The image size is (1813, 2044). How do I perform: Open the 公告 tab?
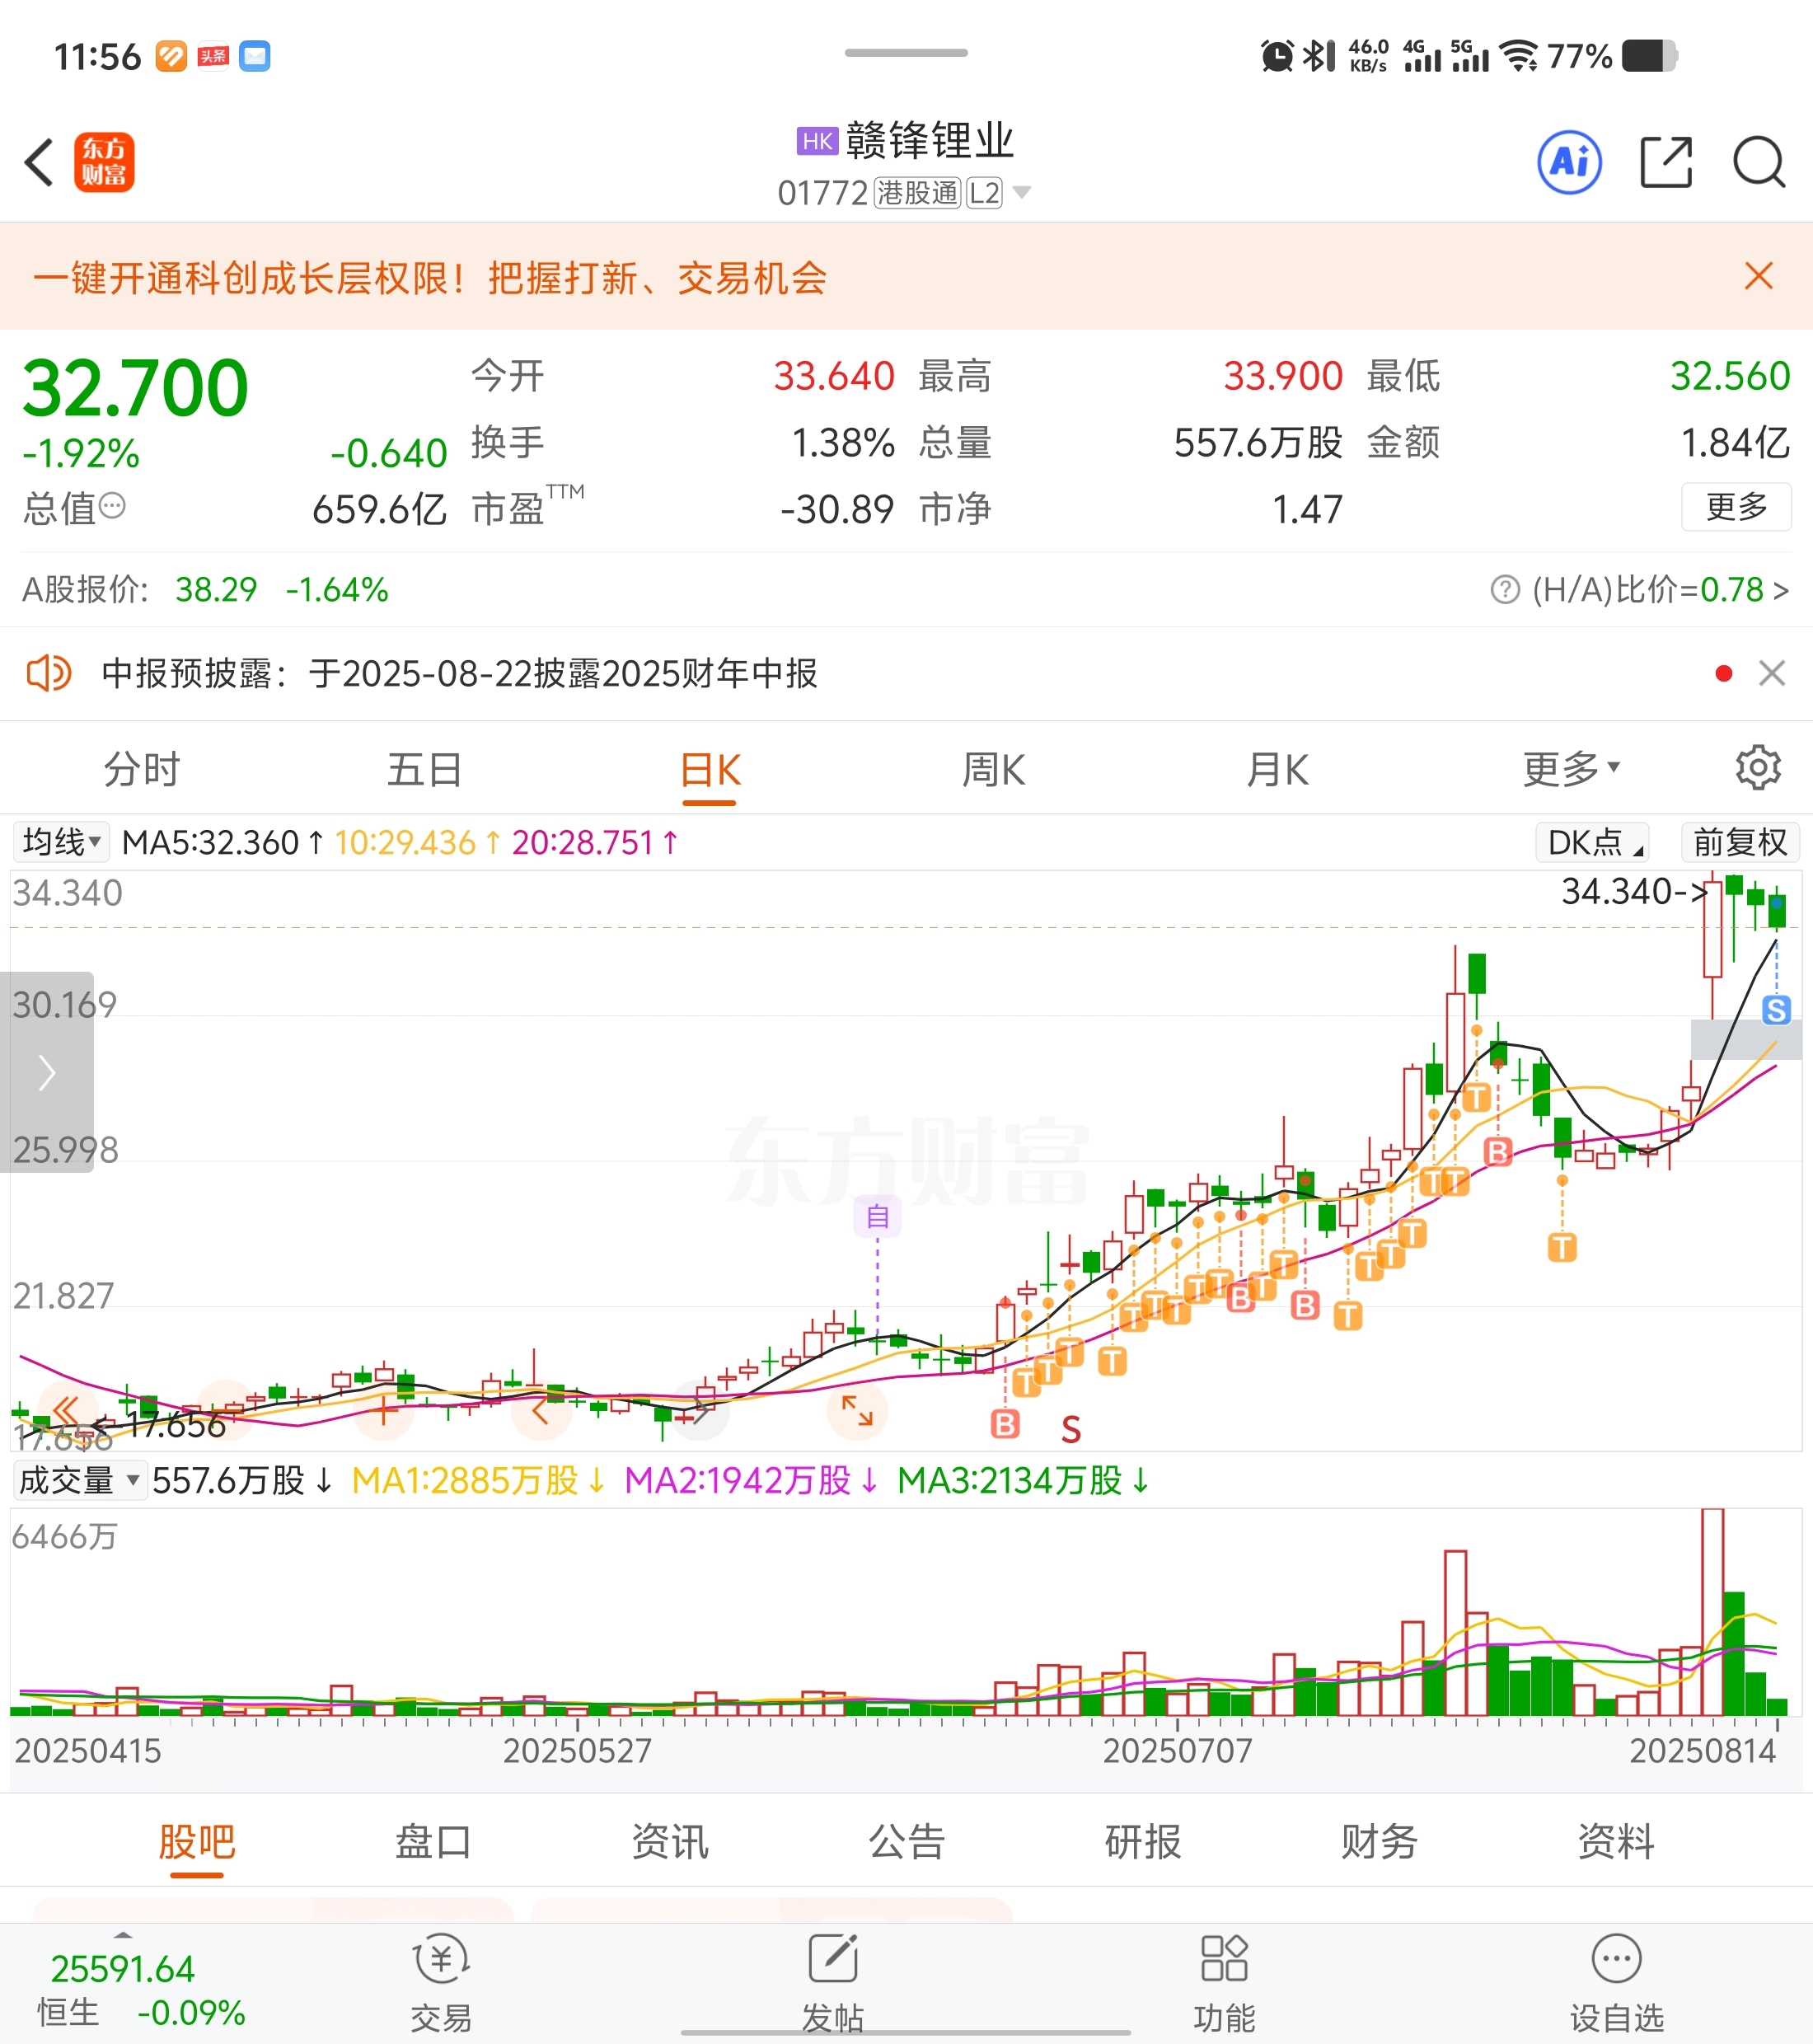pos(906,1841)
